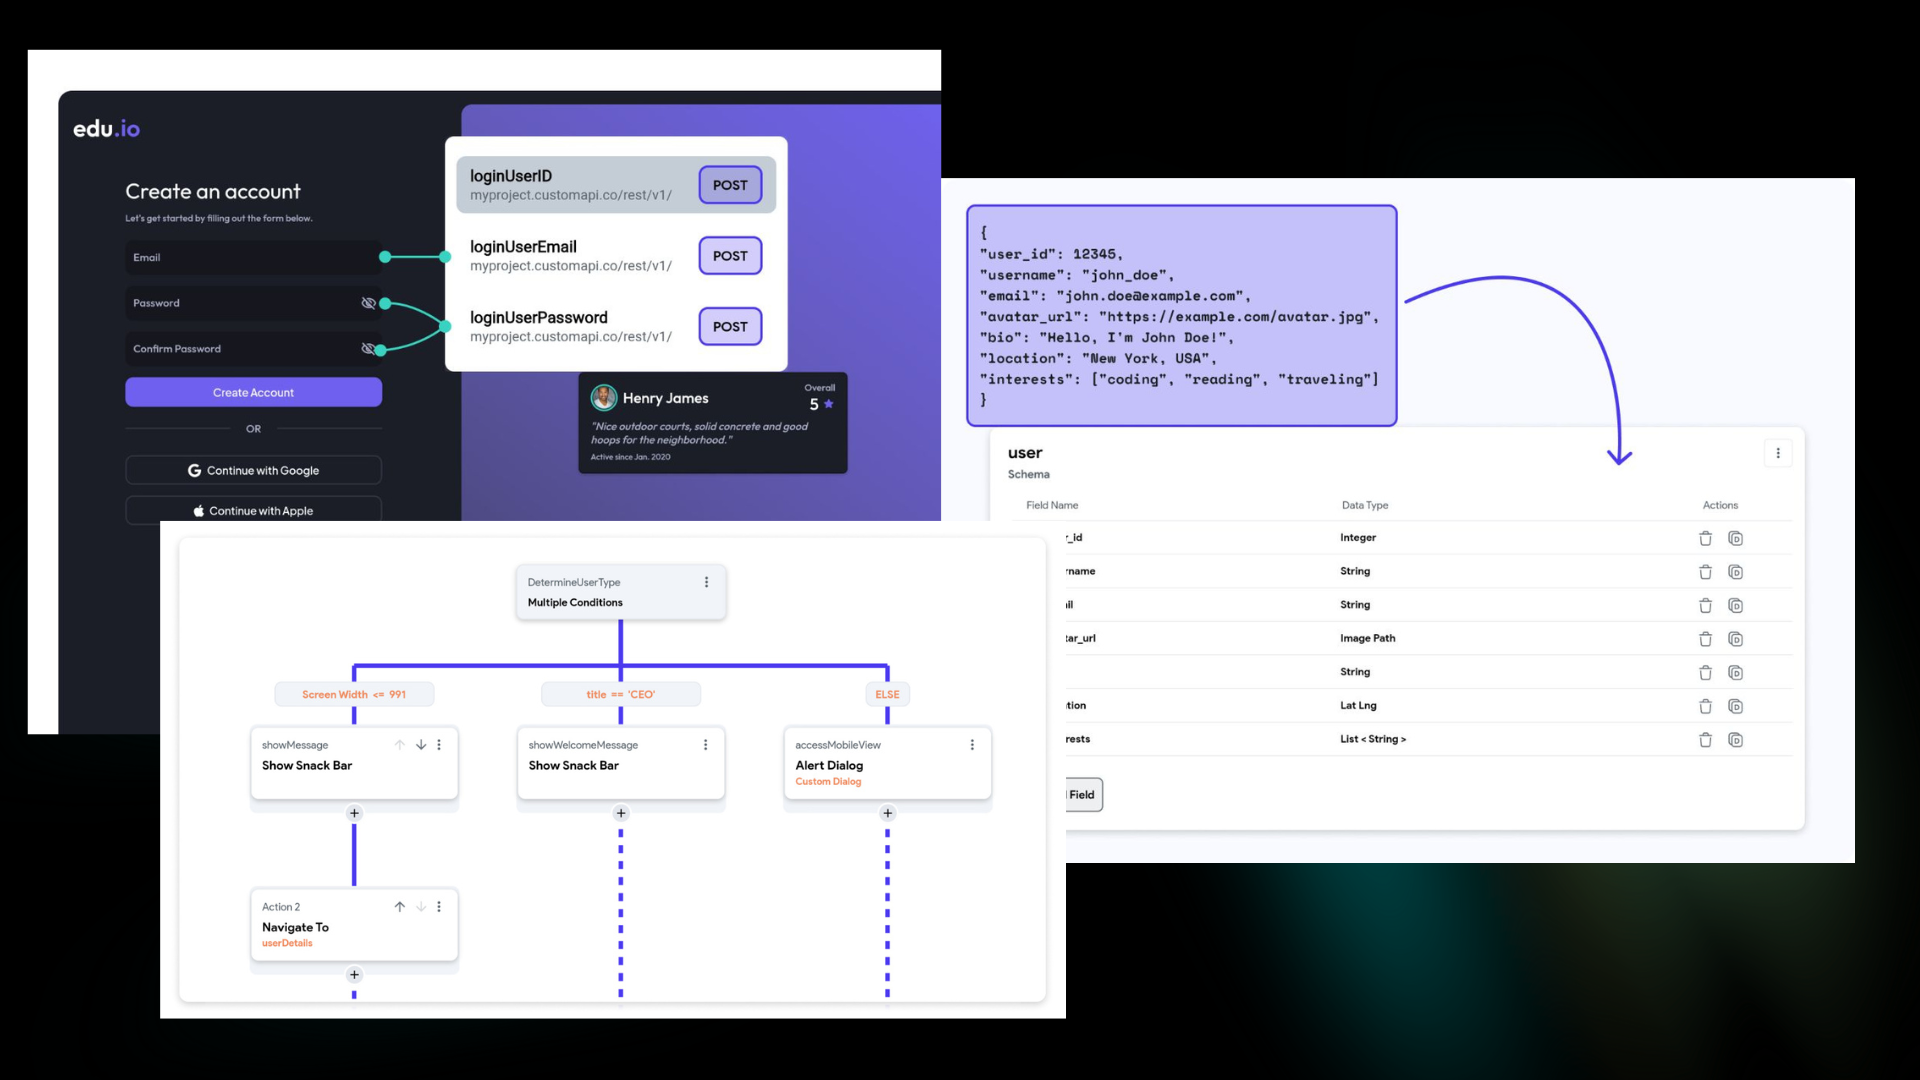Delete the Integer field row

click(x=1705, y=539)
